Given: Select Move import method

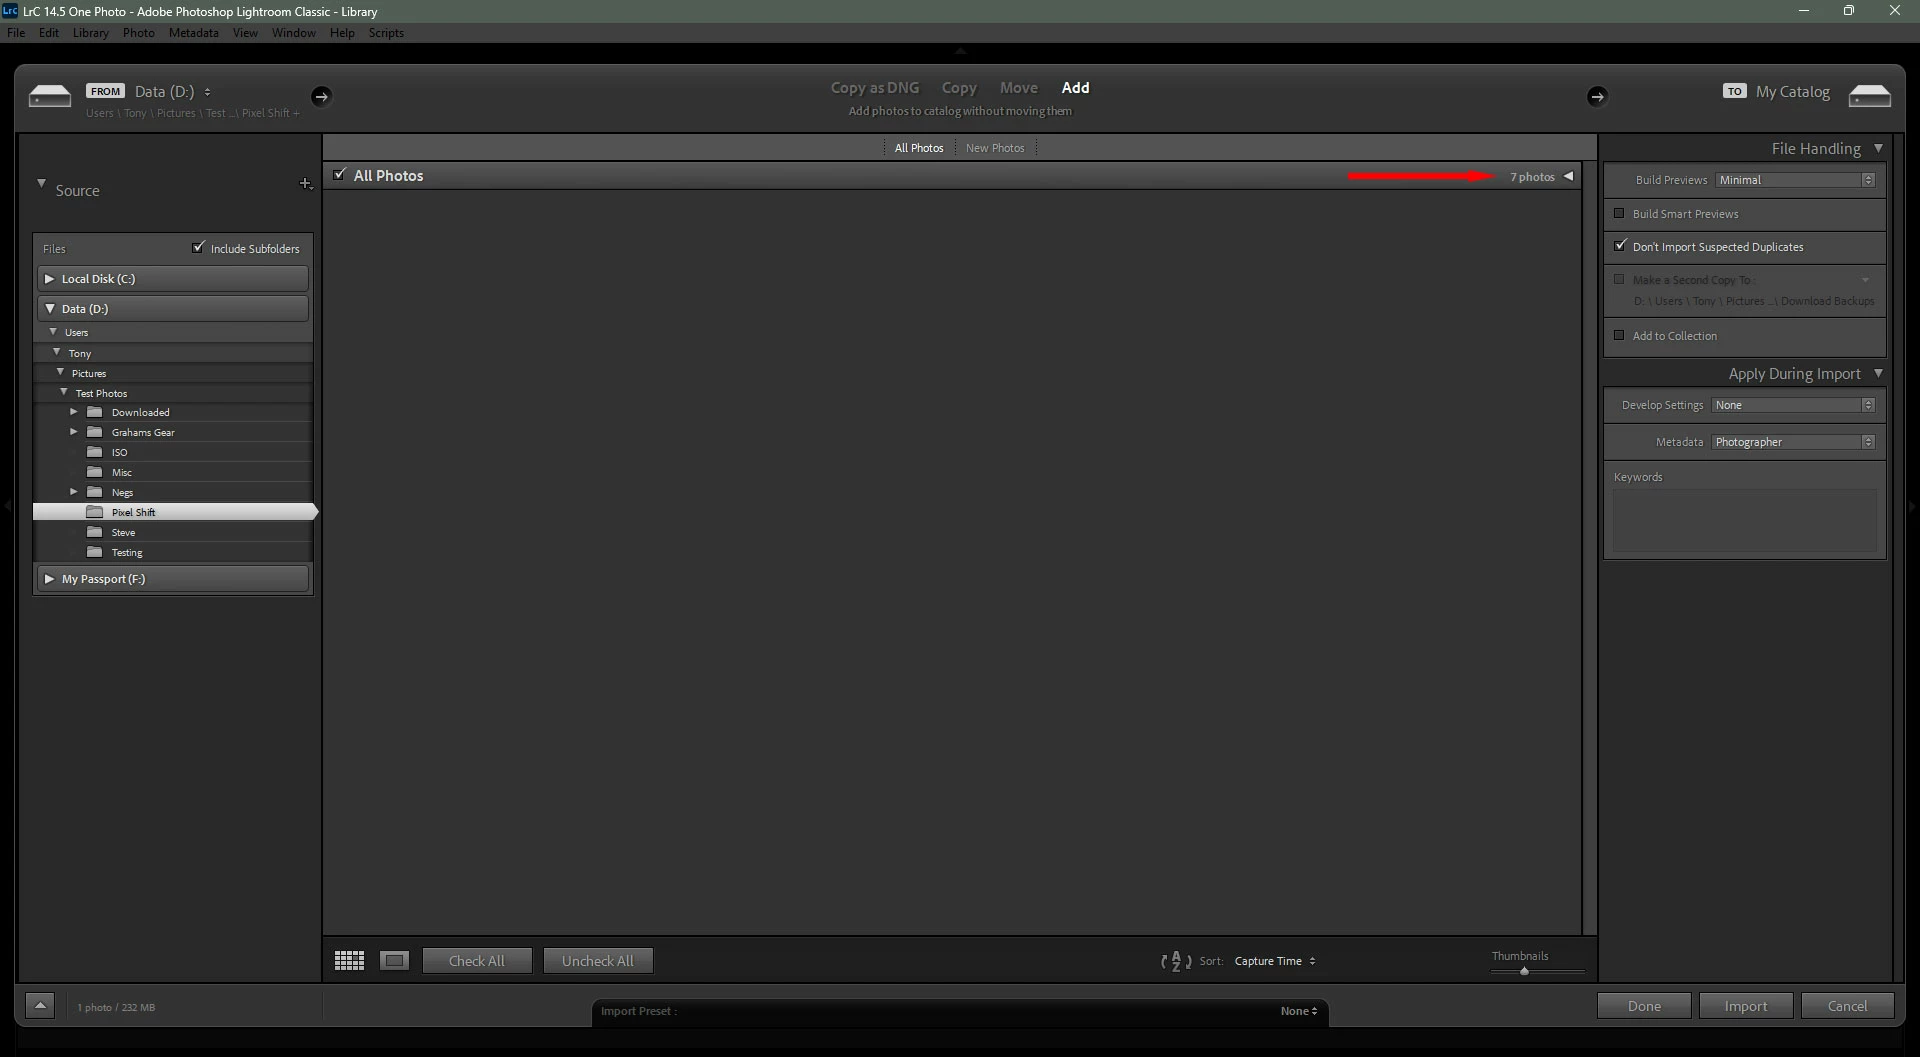Looking at the screenshot, I should [1019, 88].
